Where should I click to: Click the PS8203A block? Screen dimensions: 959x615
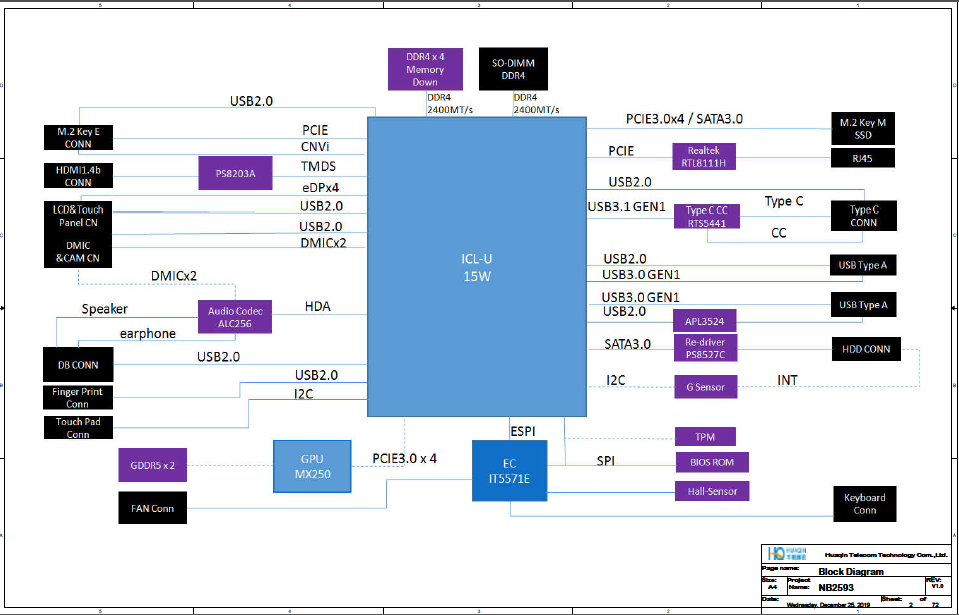235,173
